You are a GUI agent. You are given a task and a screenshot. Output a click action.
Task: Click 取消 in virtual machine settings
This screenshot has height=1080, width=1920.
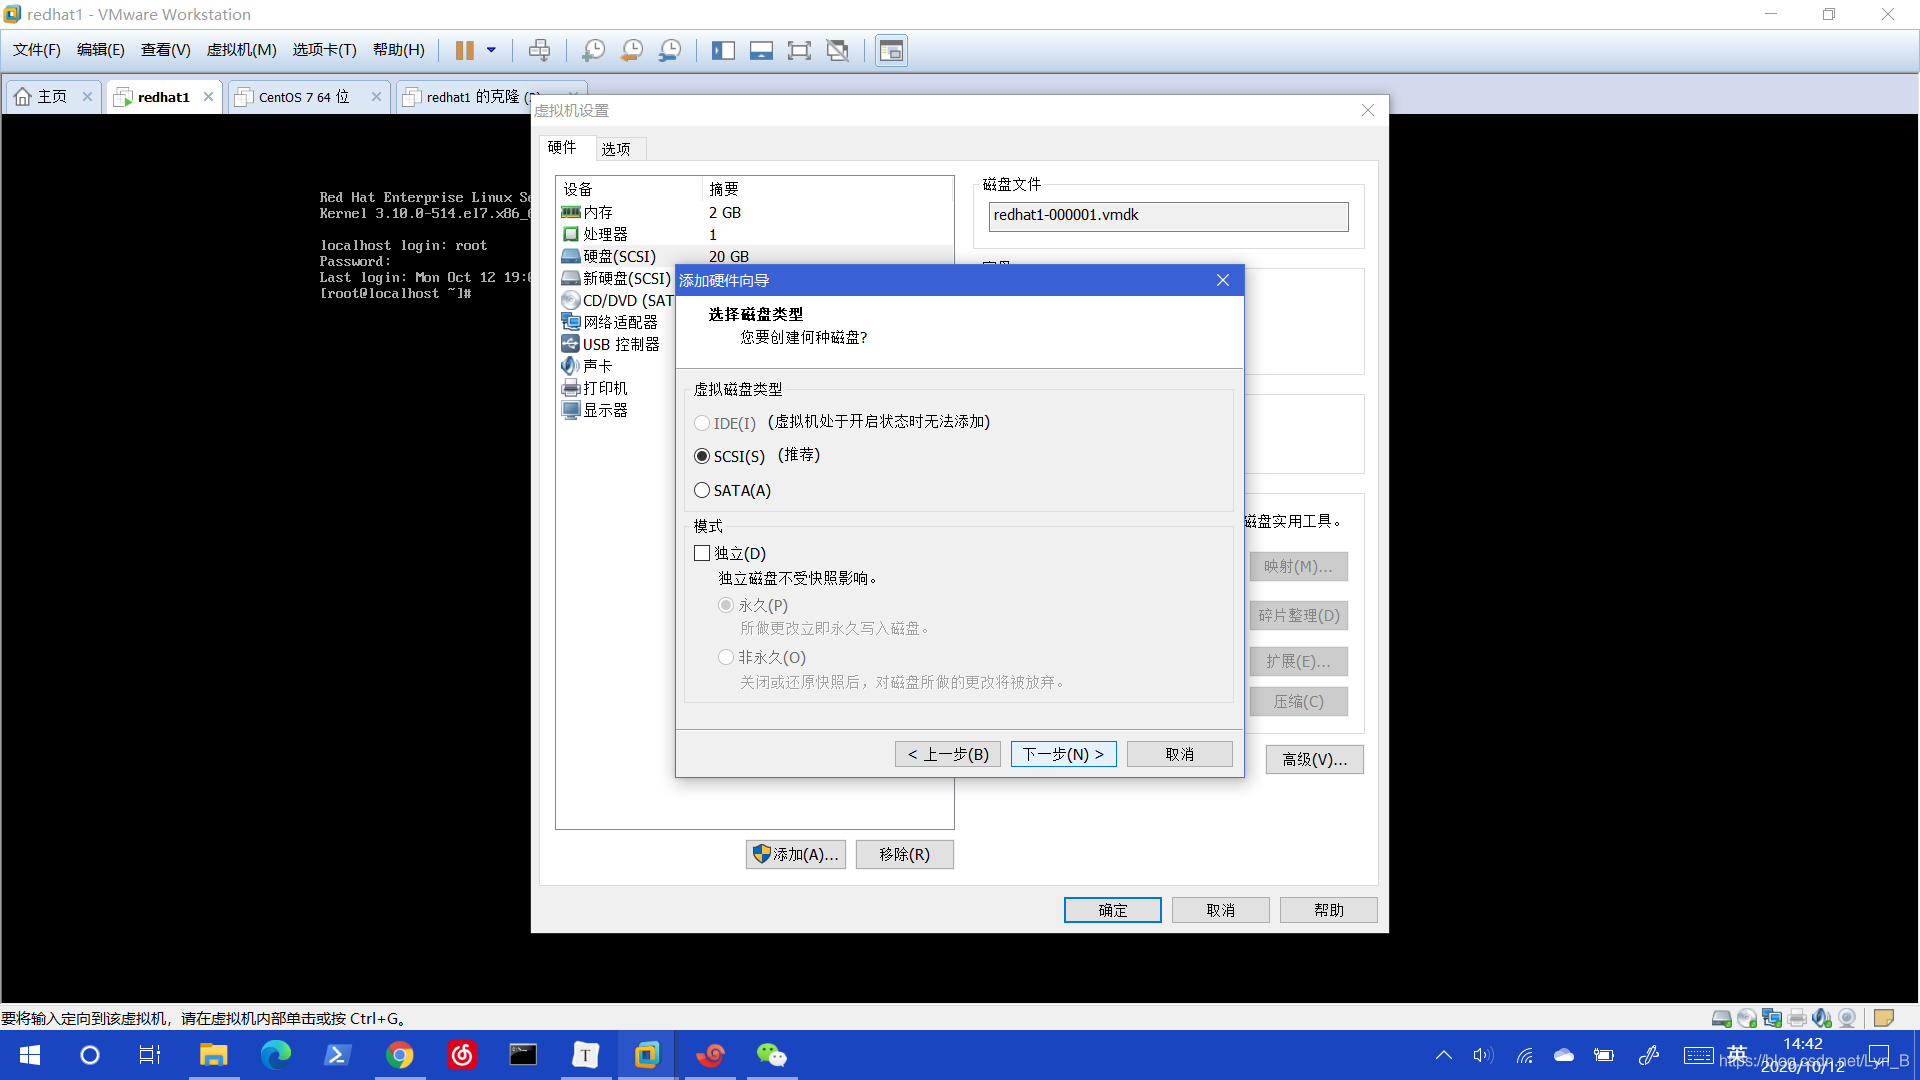[1220, 910]
